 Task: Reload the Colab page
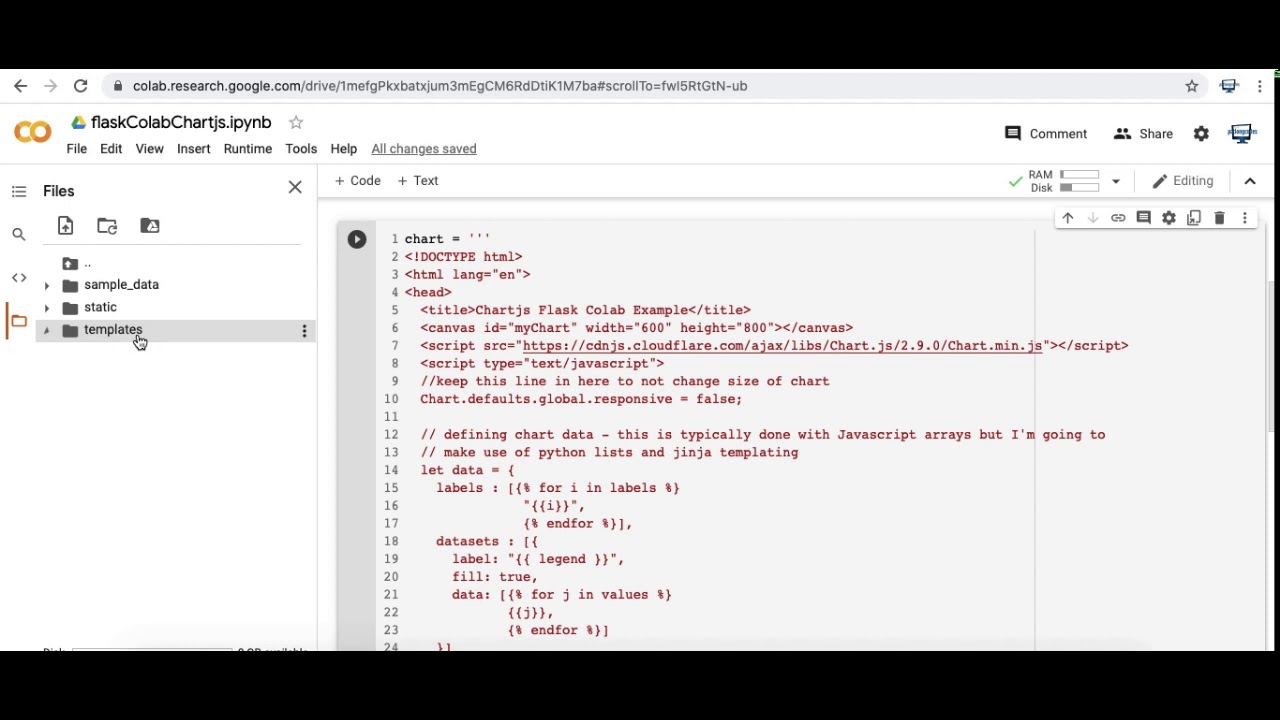tap(81, 86)
